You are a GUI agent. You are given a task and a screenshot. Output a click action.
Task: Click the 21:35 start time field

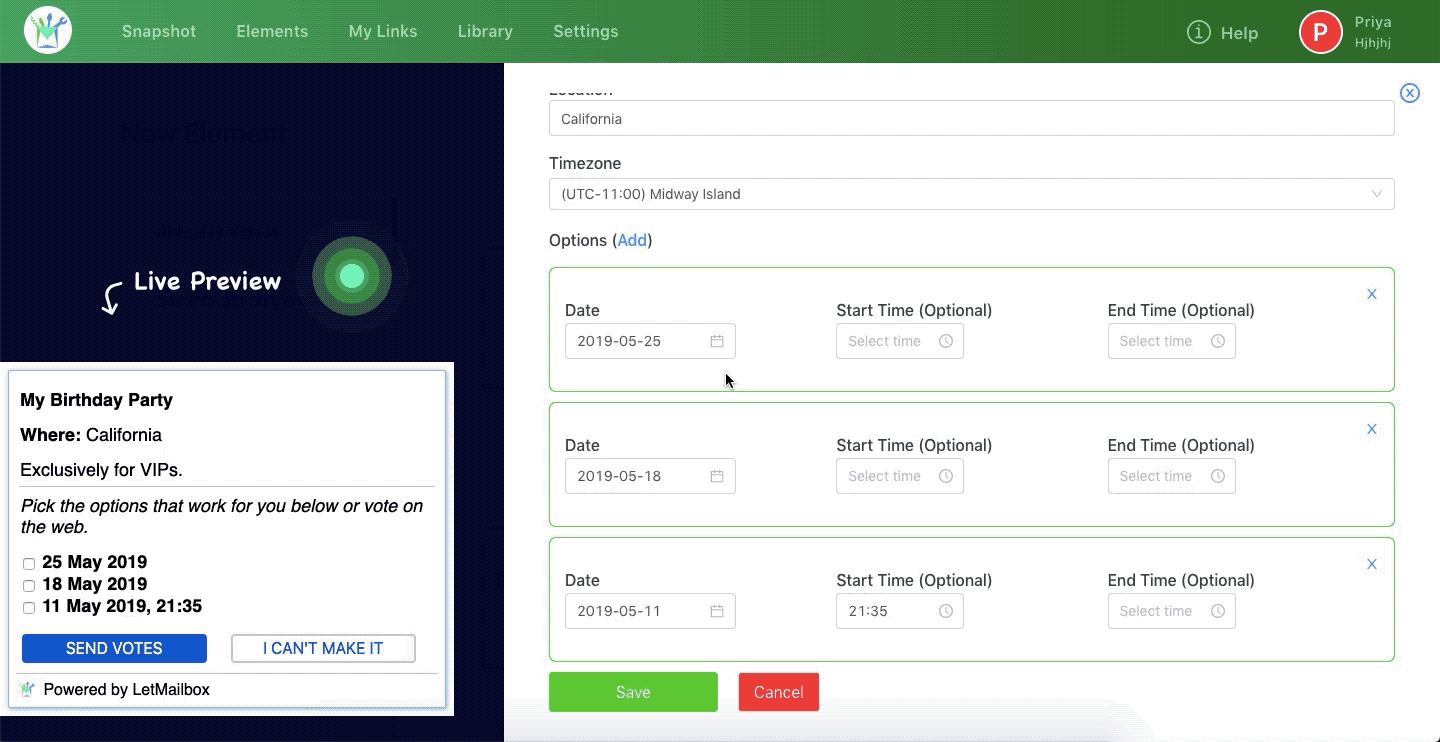(900, 611)
